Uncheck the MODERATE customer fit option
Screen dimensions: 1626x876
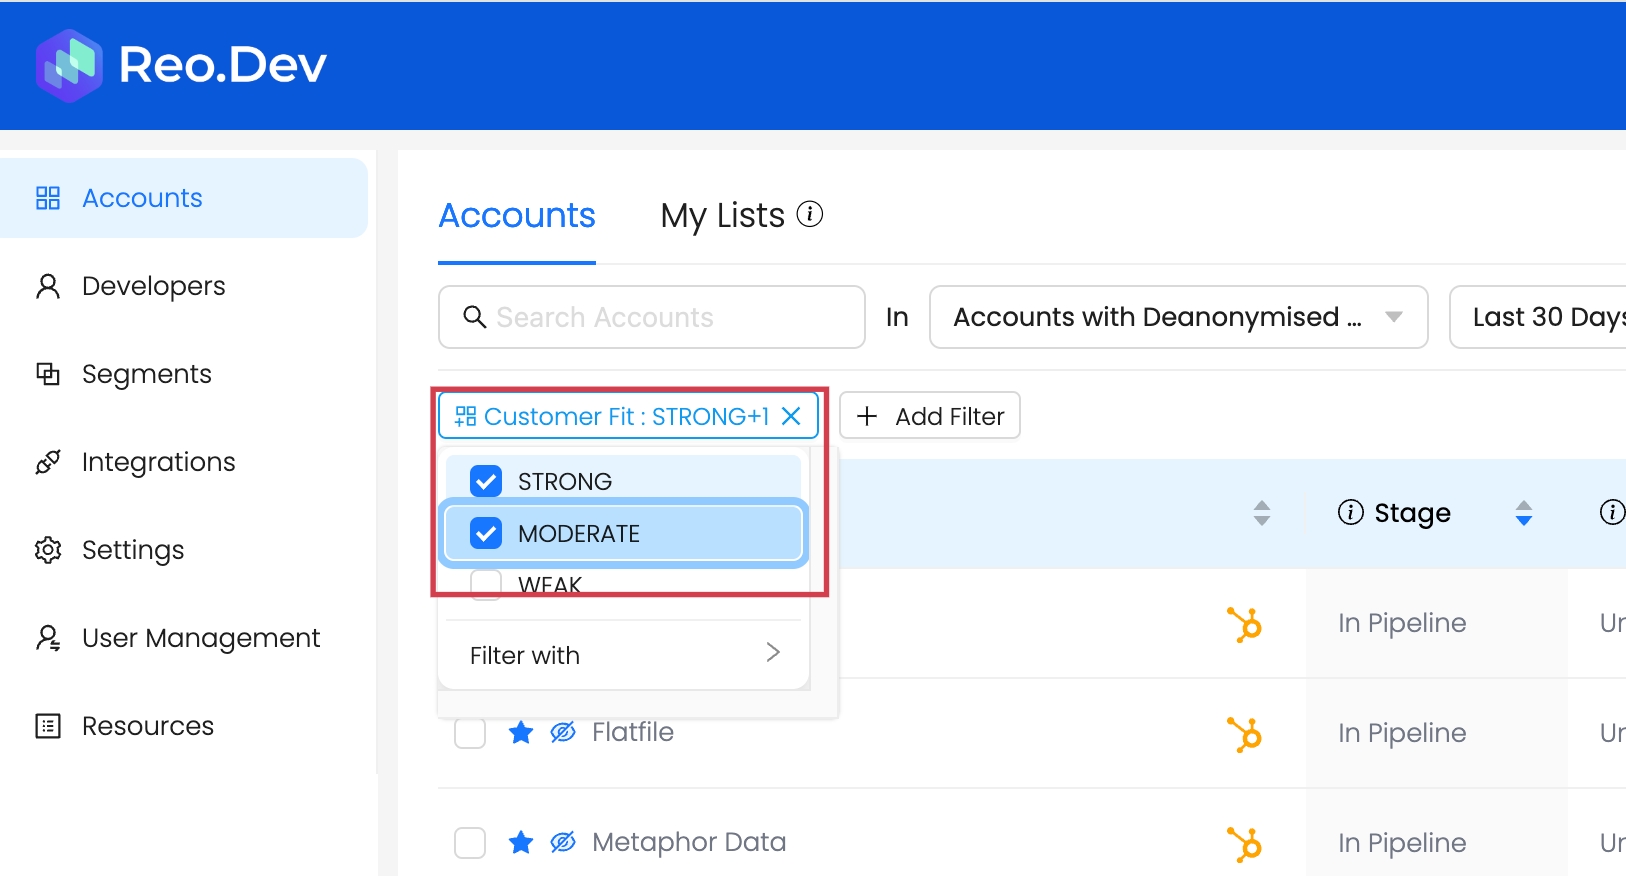pyautogui.click(x=486, y=533)
